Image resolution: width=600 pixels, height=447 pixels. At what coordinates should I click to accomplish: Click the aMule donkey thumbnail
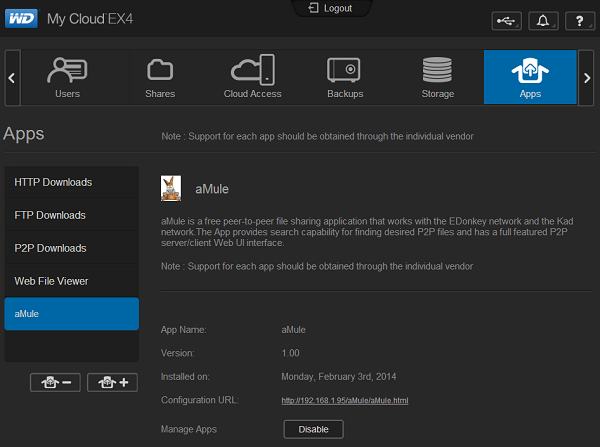pyautogui.click(x=171, y=188)
